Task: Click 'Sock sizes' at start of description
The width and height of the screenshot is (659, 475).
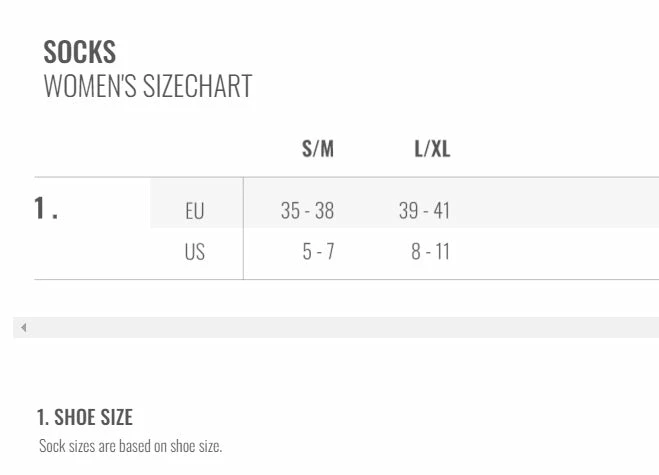Action: point(62,446)
